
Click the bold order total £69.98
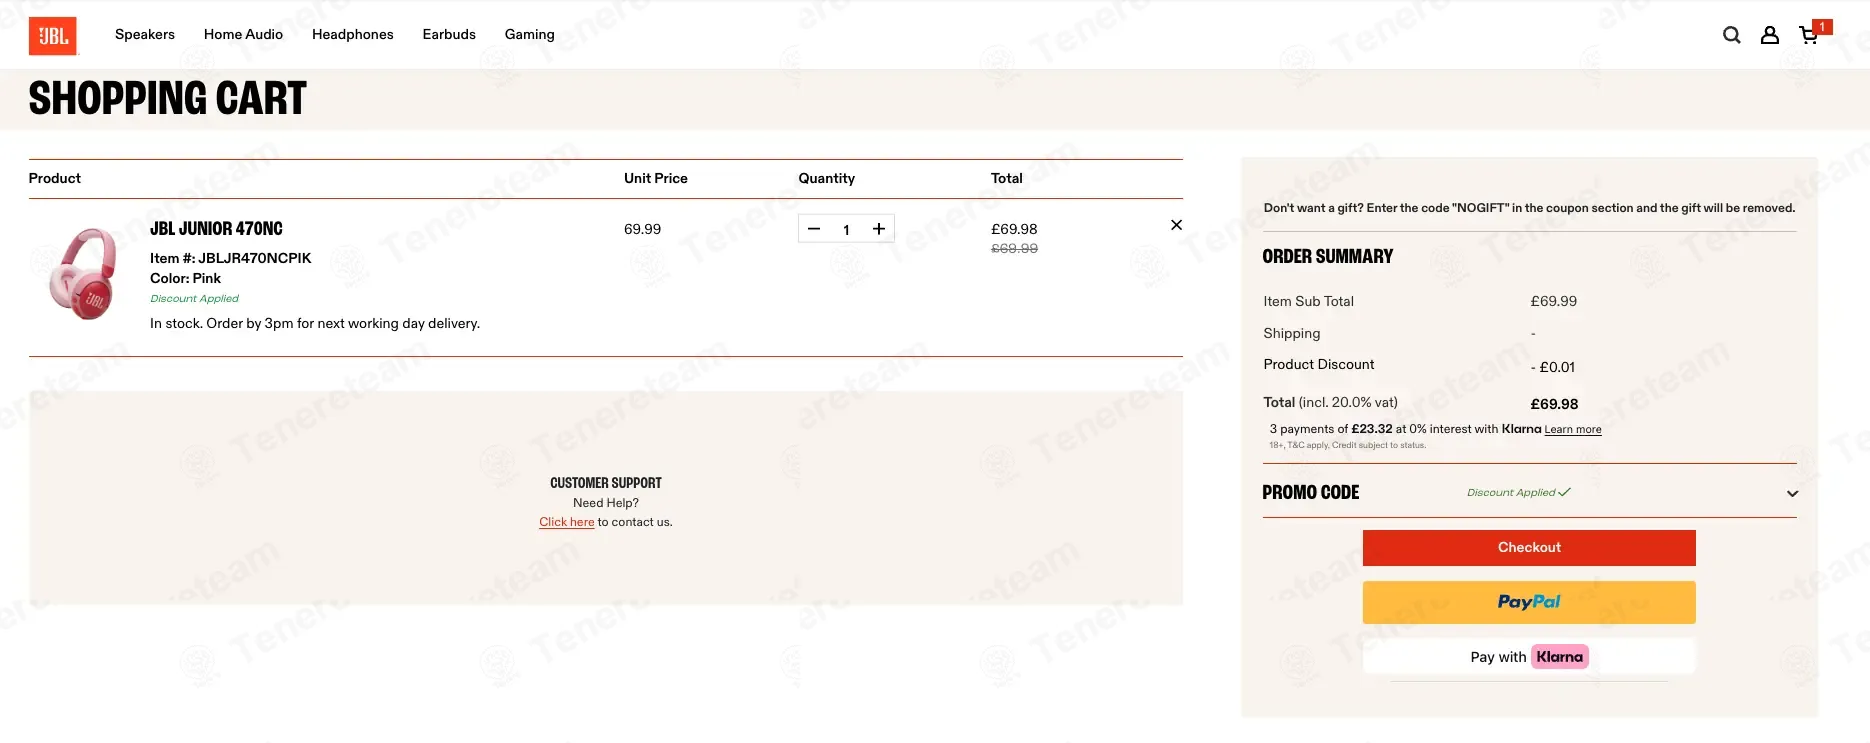[1554, 404]
